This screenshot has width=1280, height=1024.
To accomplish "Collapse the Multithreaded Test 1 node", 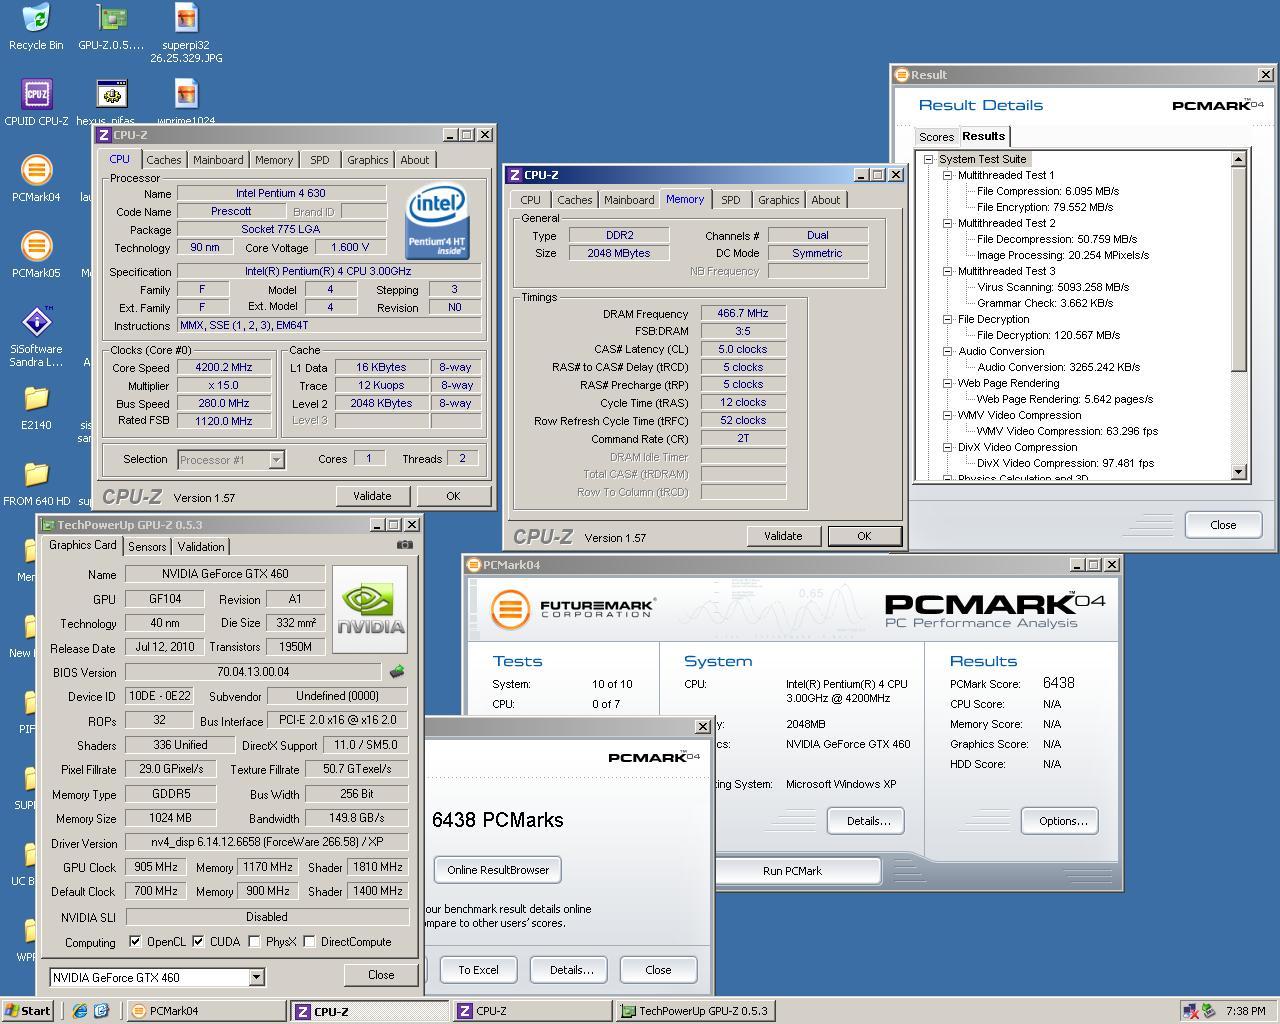I will coord(947,175).
